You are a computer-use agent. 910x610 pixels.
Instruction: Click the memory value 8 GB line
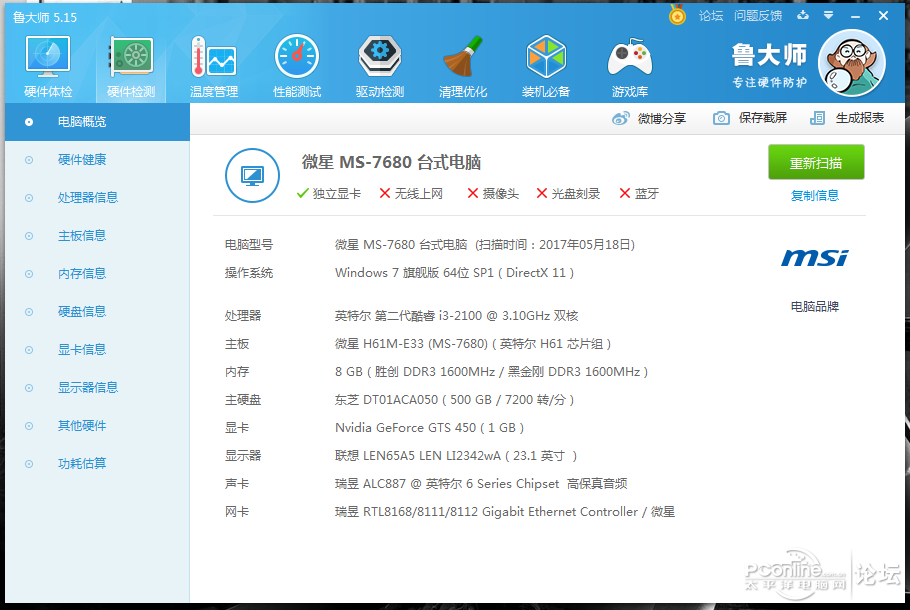(x=492, y=371)
